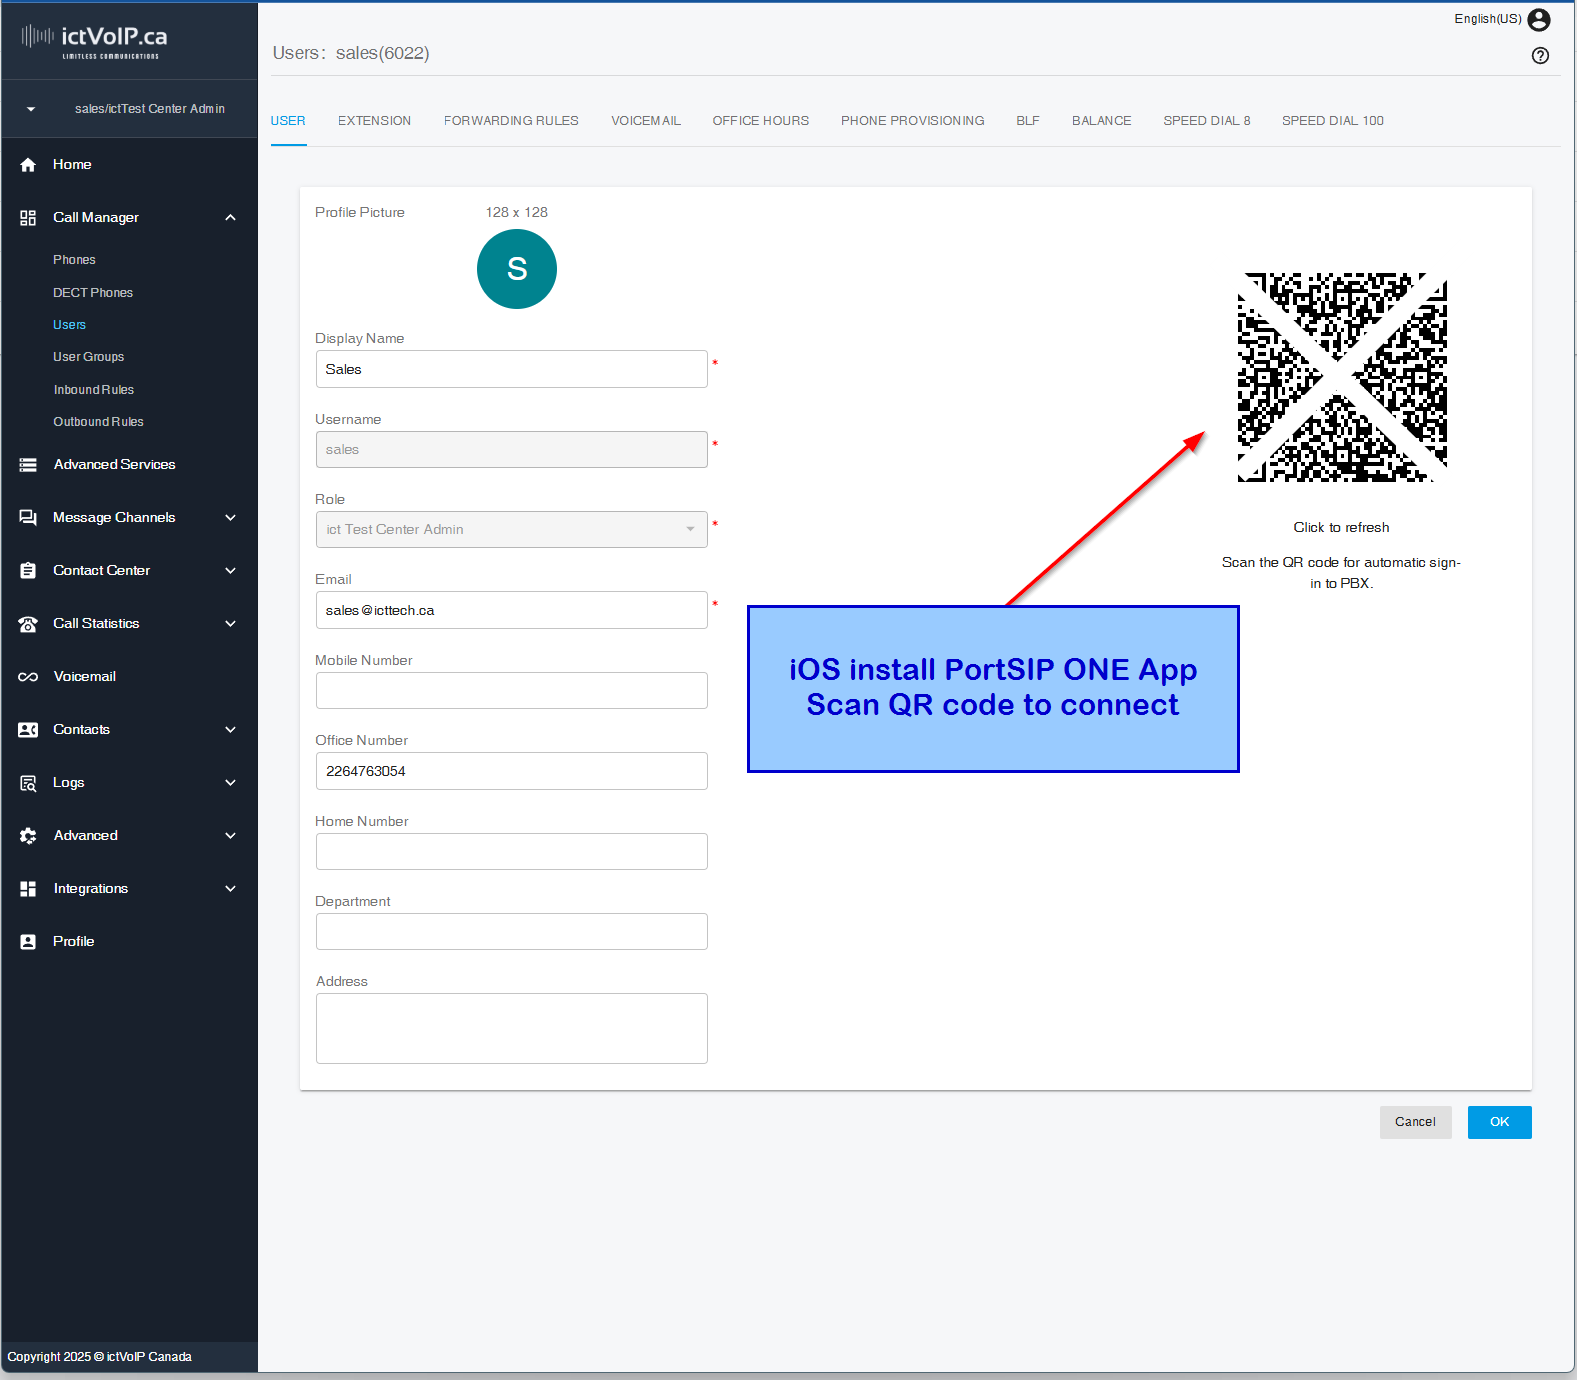1577x1380 pixels.
Task: Switch to the SPEED DIAL 8 tab
Action: 1207,121
